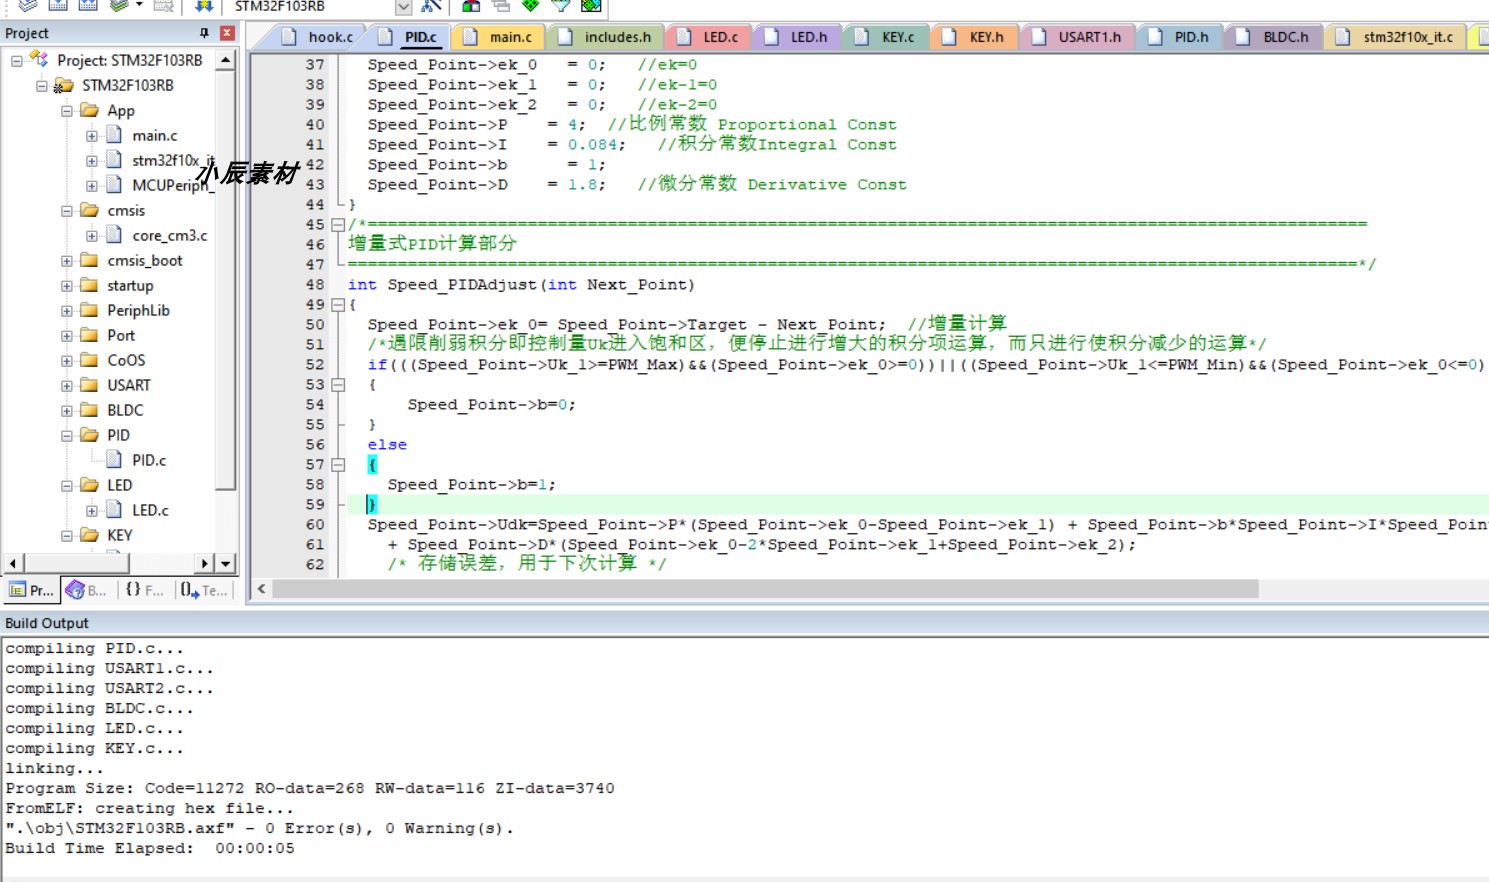This screenshot has height=882, width=1489.
Task: Open the Books tab at panel bottom
Action: point(86,590)
